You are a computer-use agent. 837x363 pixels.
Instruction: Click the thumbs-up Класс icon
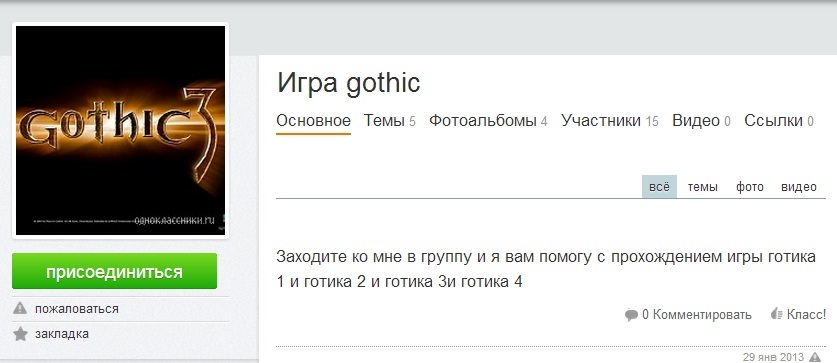point(777,314)
